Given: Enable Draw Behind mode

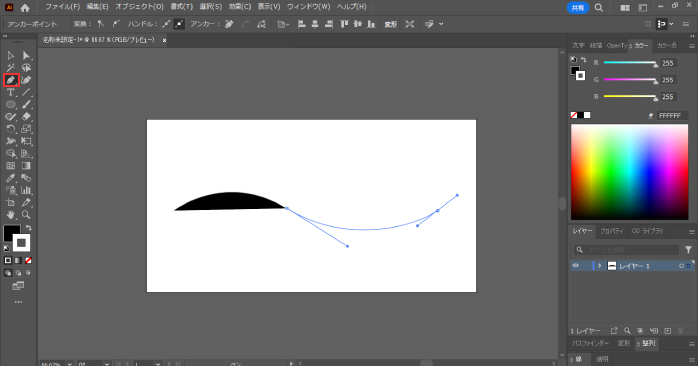Looking at the screenshot, I should point(18,273).
